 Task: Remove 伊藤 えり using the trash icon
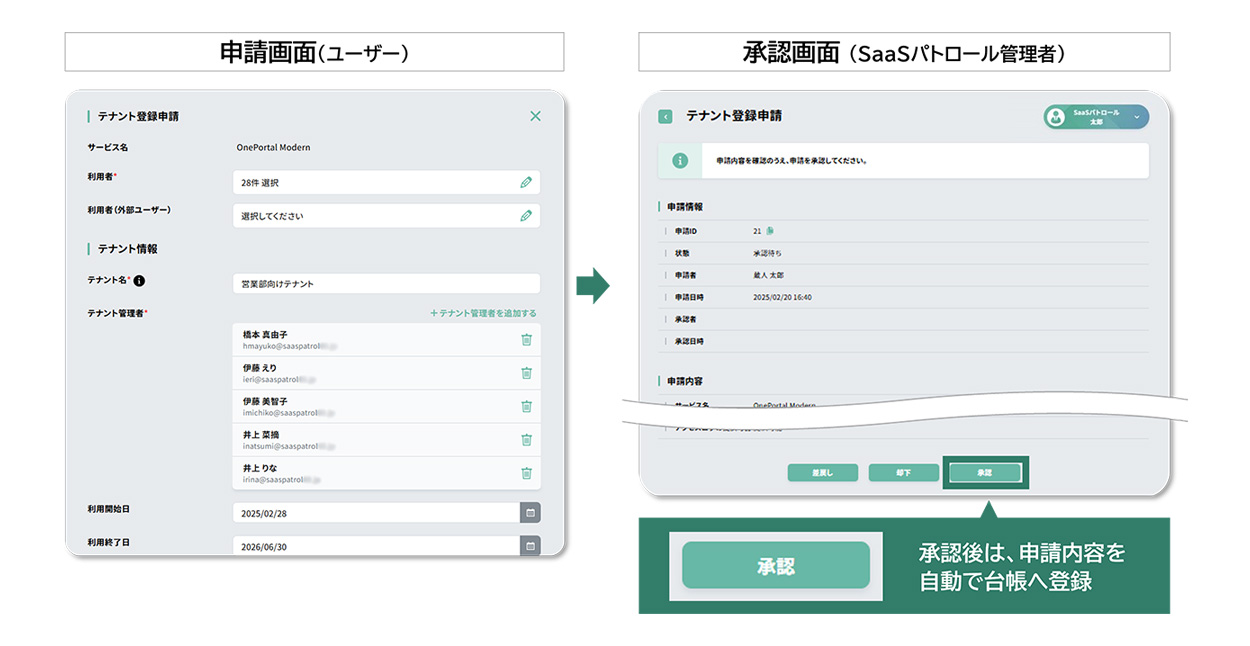(x=526, y=373)
